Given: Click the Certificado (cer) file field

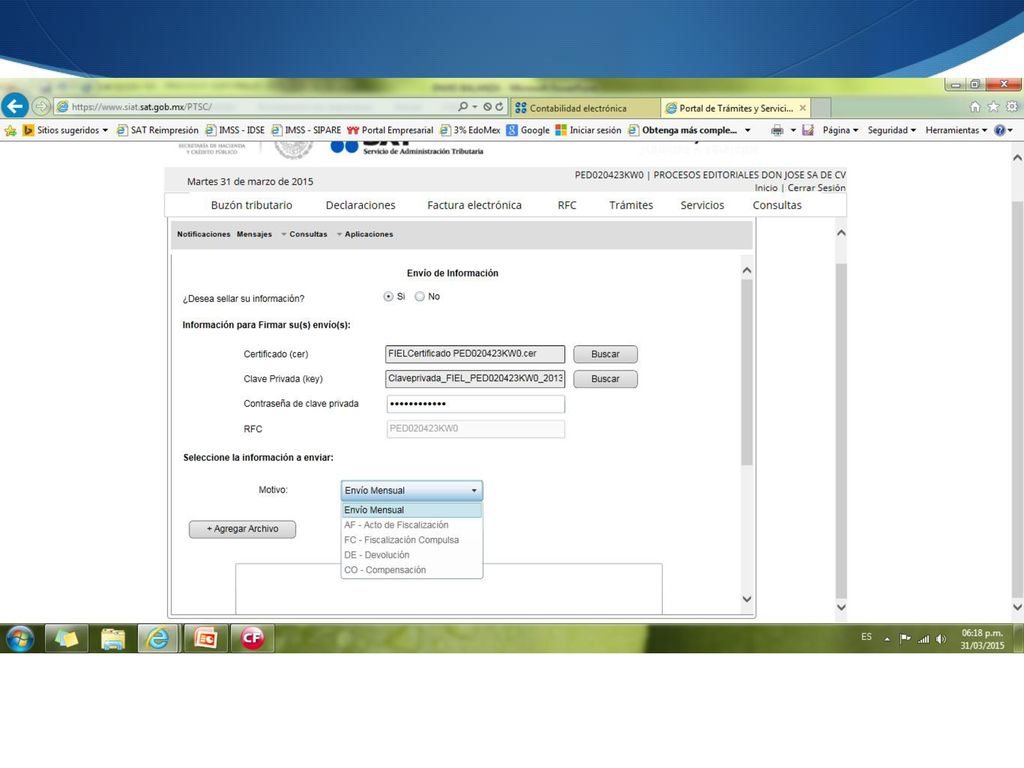Looking at the screenshot, I should [475, 354].
